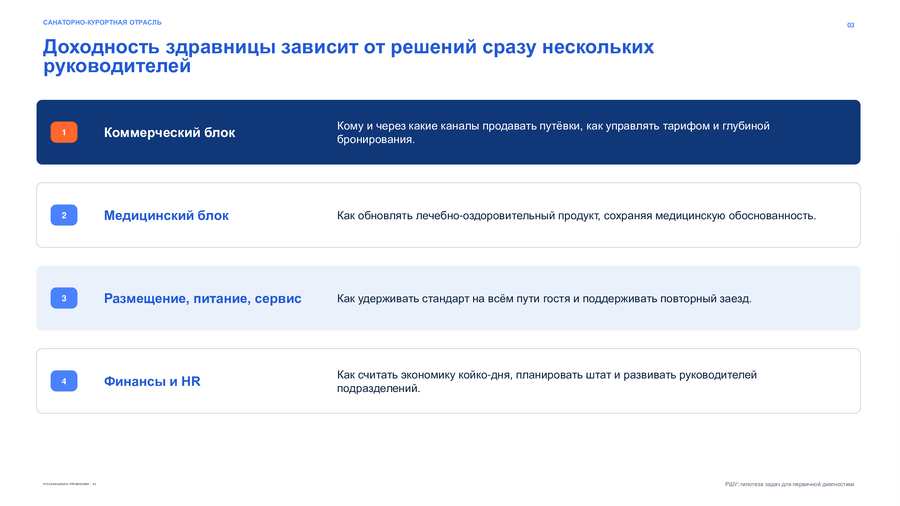900x506 pixels.
Task: Click the slide page number 03
Action: point(851,25)
